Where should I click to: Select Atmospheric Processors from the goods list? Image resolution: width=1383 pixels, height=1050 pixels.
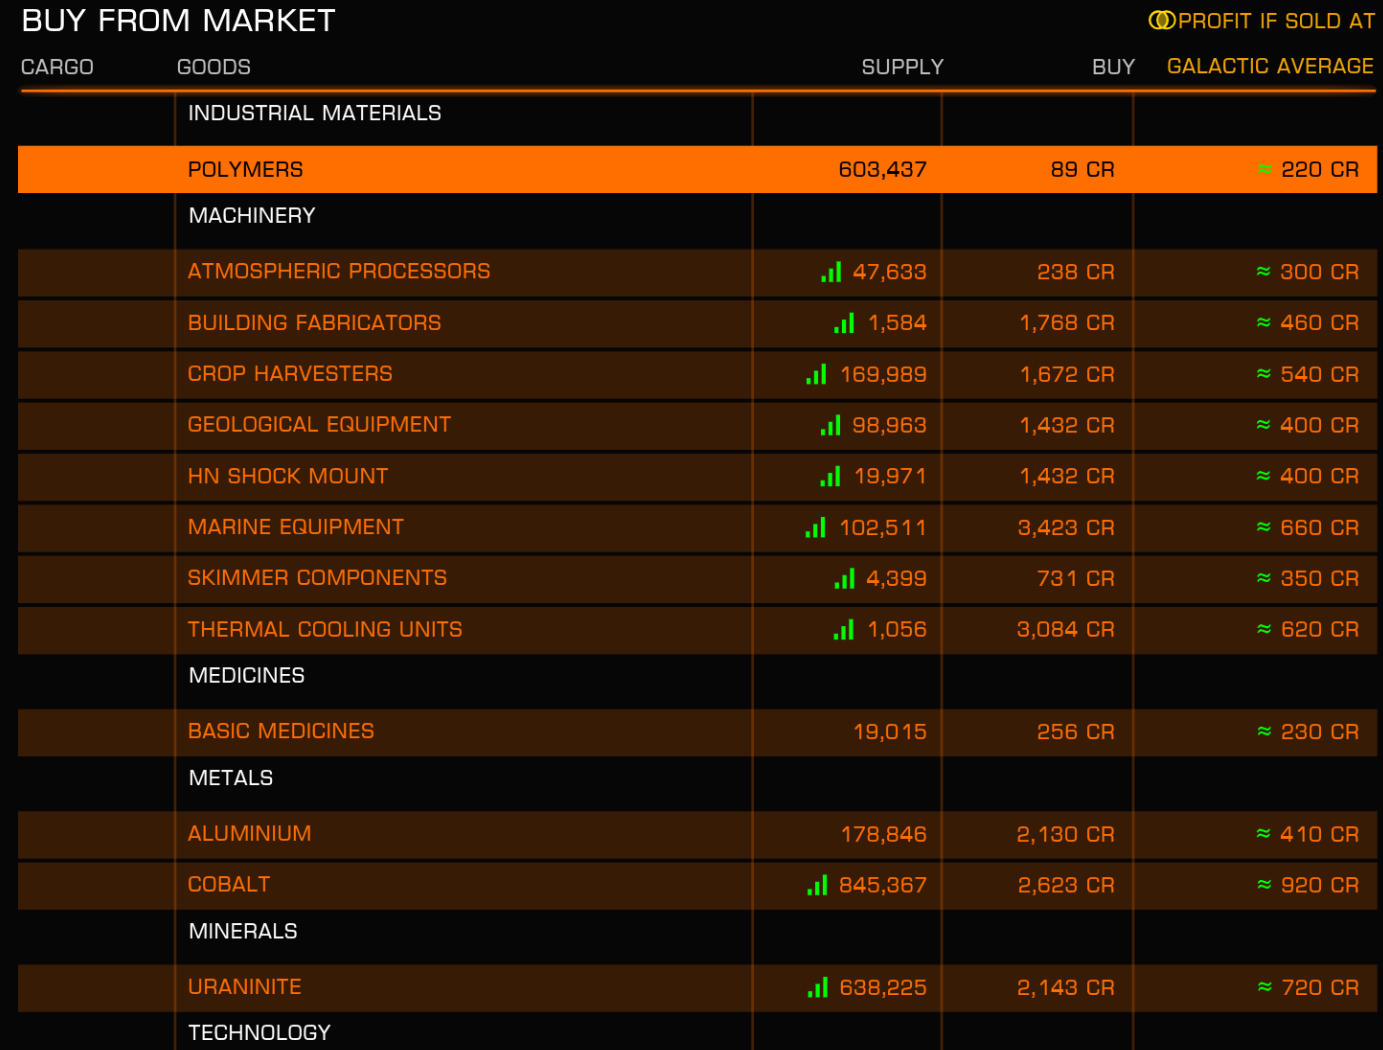click(697, 272)
